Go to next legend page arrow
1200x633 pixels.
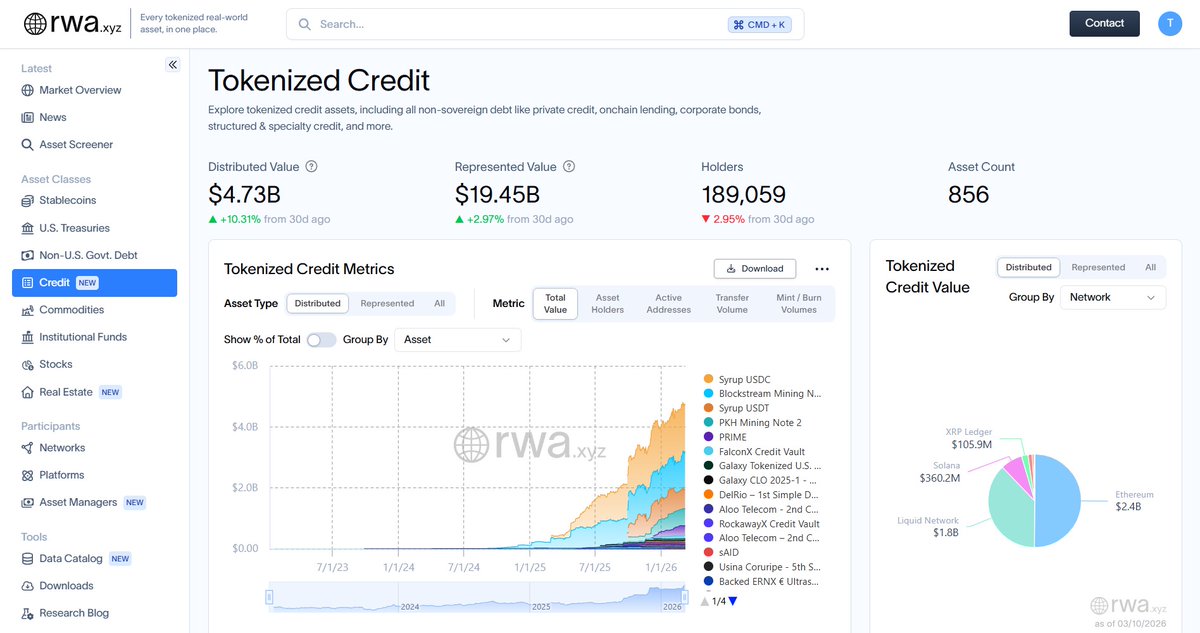pos(733,601)
